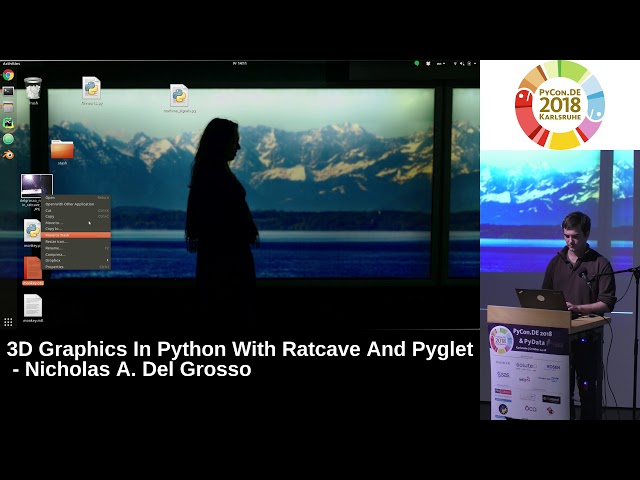Screen dimensions: 640x480
Task: Choose Move to… in the context menu
Action: click(x=76, y=223)
